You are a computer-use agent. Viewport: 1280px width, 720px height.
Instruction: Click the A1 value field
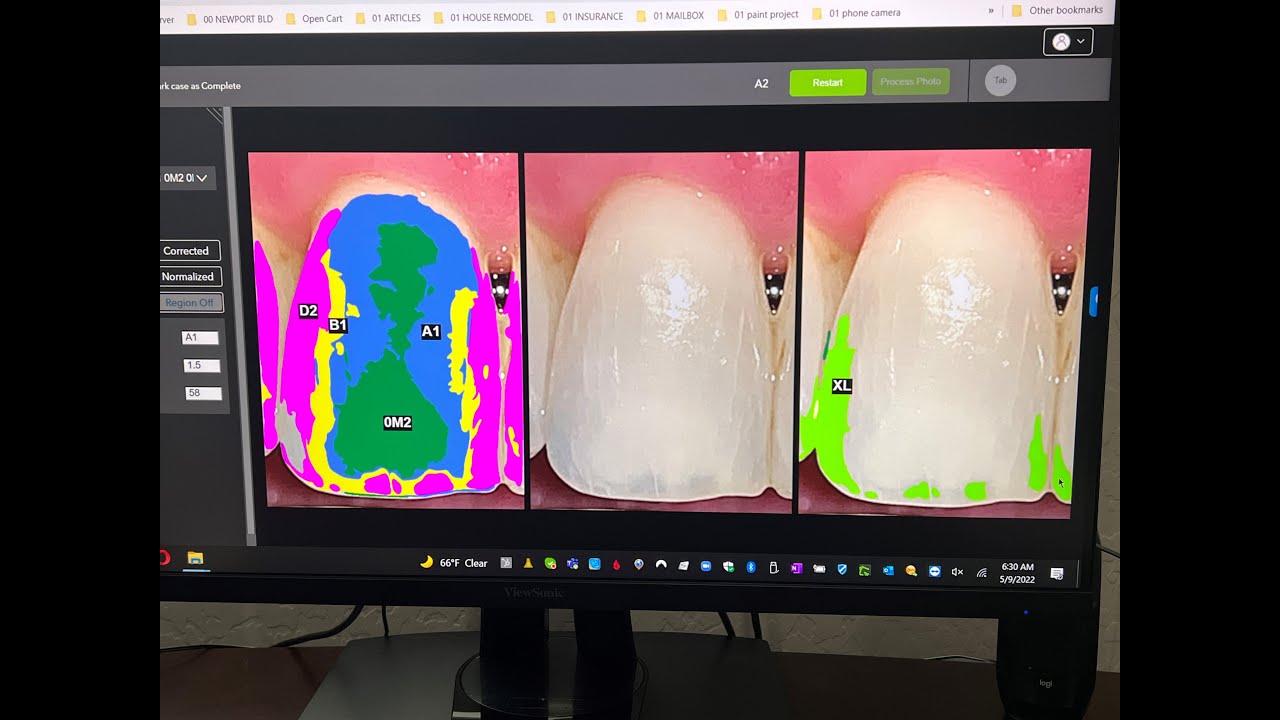click(200, 337)
